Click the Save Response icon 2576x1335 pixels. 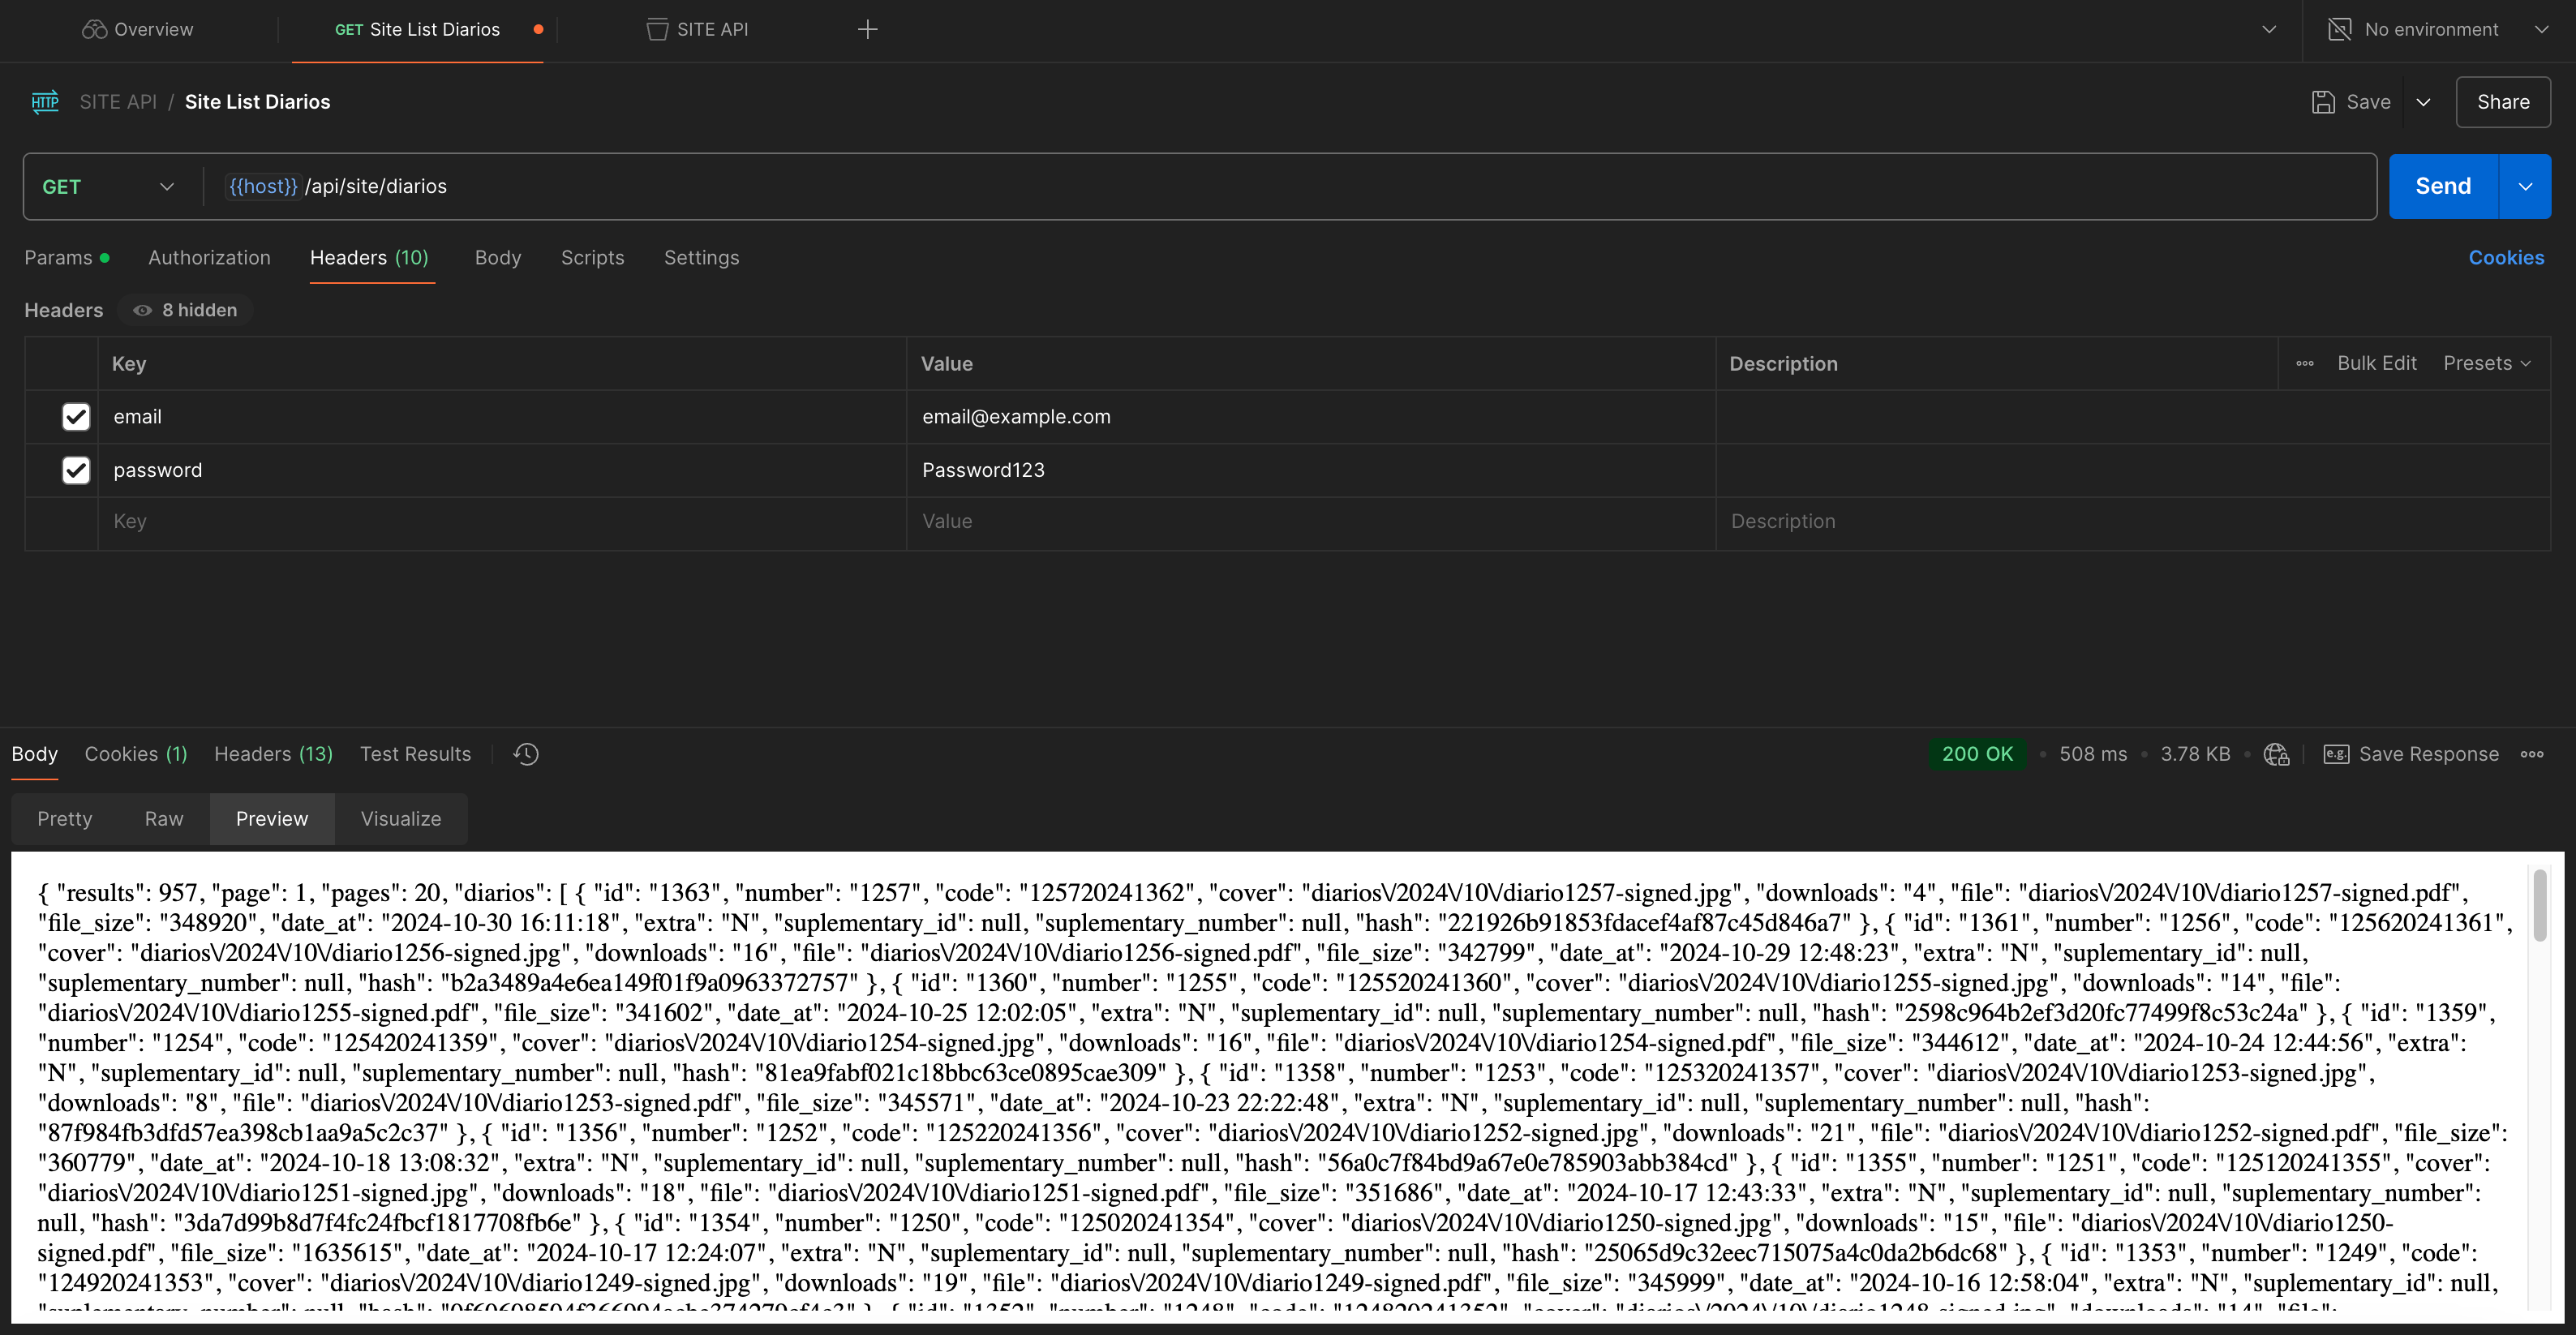2336,754
